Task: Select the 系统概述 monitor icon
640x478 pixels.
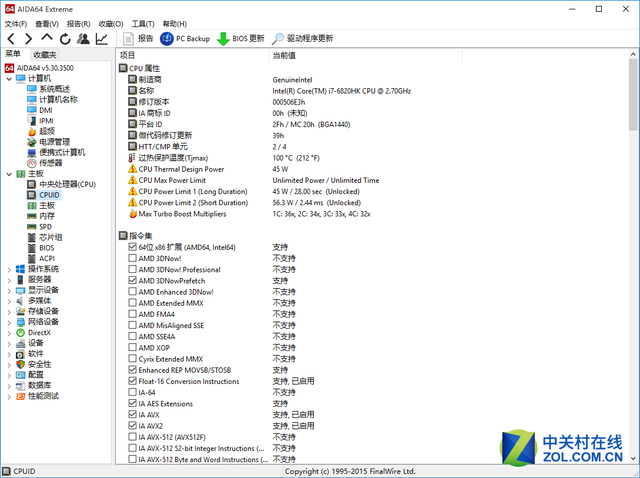Action: (32, 89)
